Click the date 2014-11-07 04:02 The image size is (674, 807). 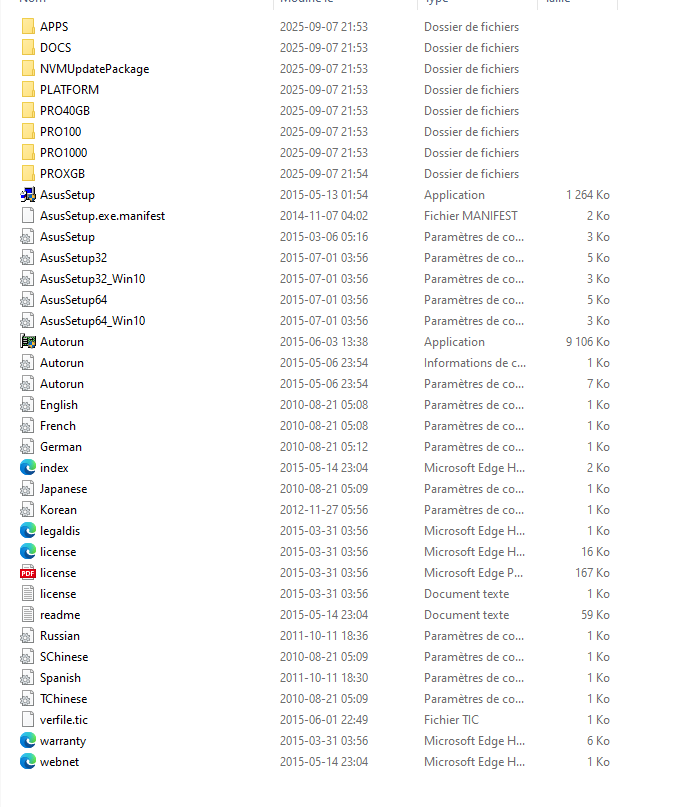coord(324,216)
